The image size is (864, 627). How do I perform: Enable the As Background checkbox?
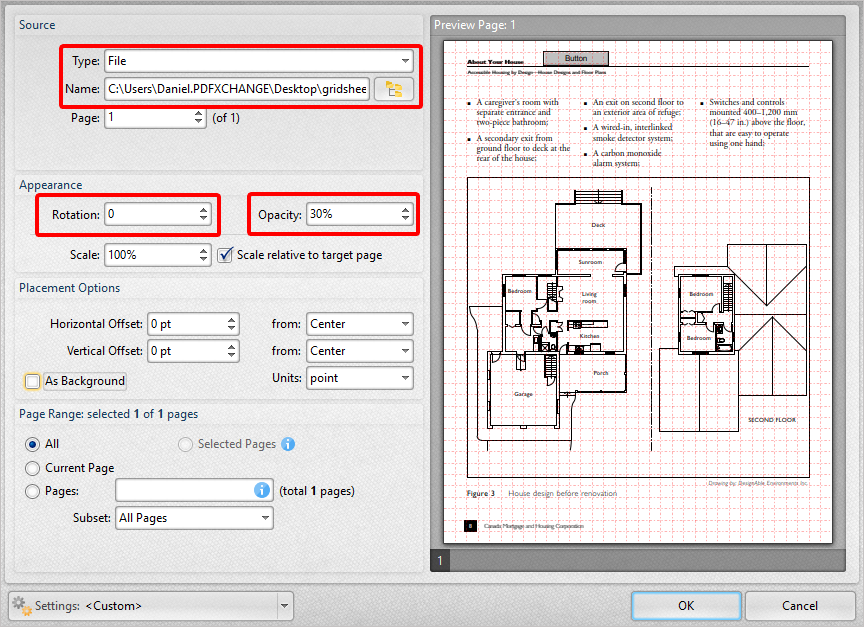coord(33,381)
